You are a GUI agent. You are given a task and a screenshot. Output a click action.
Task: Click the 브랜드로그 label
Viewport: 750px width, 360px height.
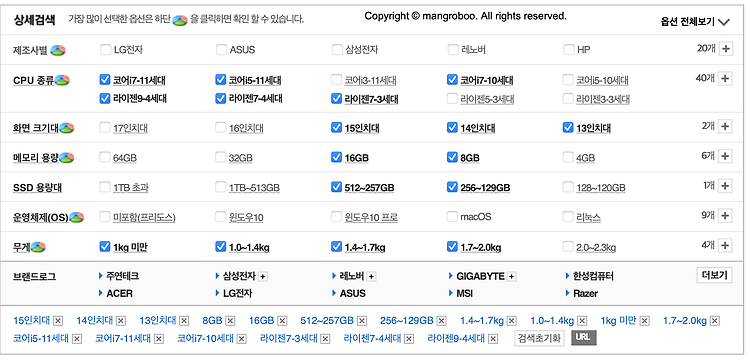(34, 276)
